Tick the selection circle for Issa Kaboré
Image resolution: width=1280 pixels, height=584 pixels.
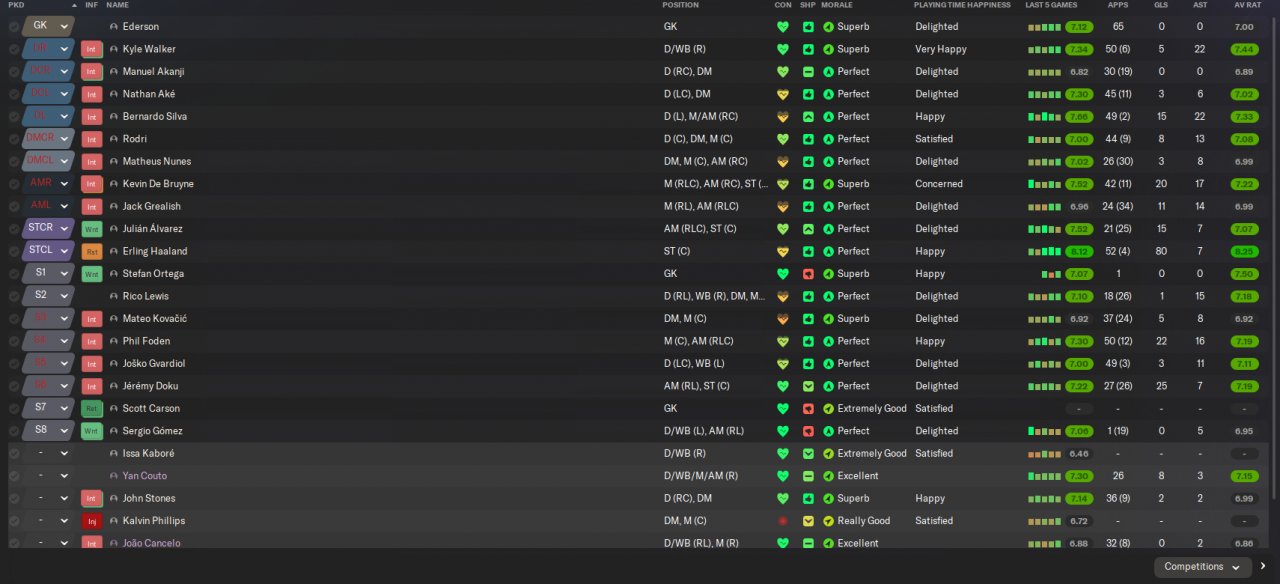(14, 453)
